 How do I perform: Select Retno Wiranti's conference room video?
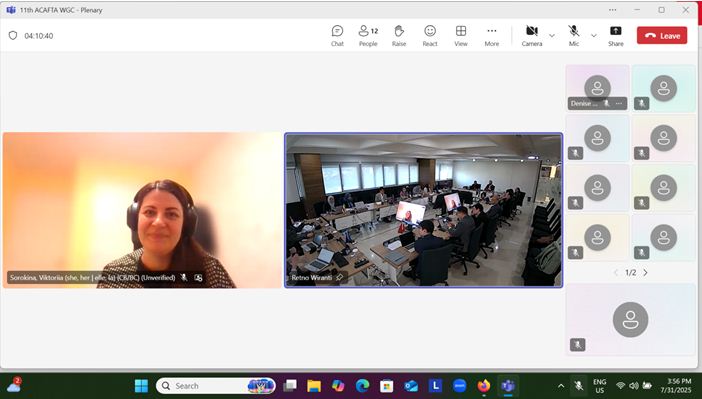[424, 210]
